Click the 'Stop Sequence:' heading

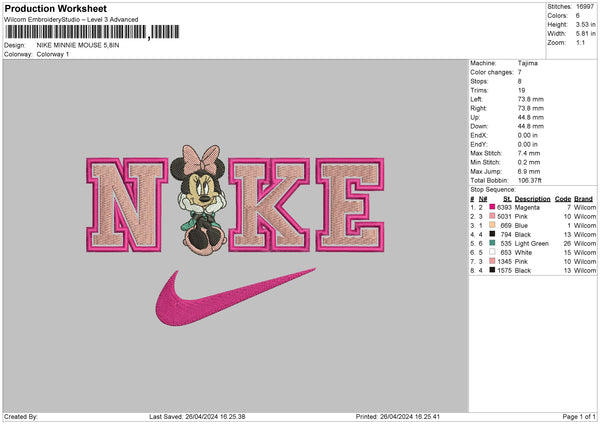click(493, 189)
